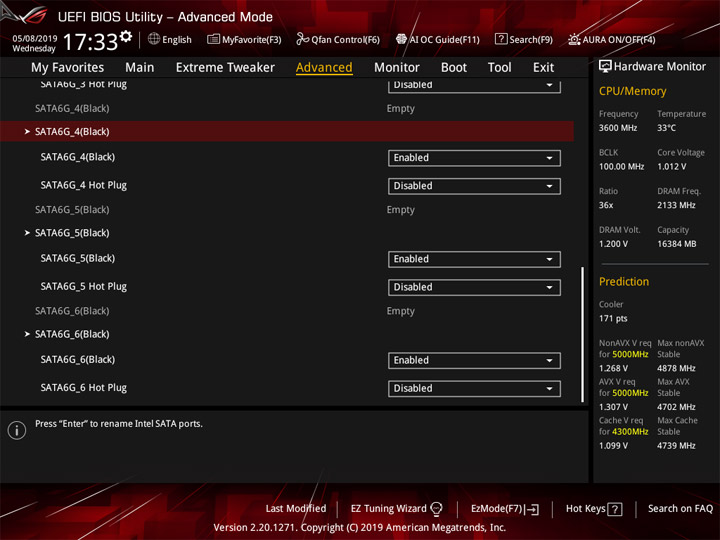
Task: Click the vertical scrollbar of settings list
Action: point(582,334)
